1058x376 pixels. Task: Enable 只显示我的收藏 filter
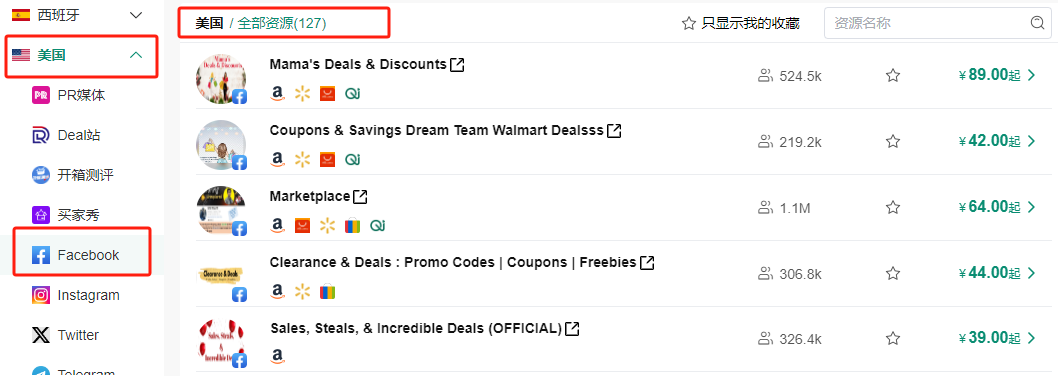click(741, 24)
